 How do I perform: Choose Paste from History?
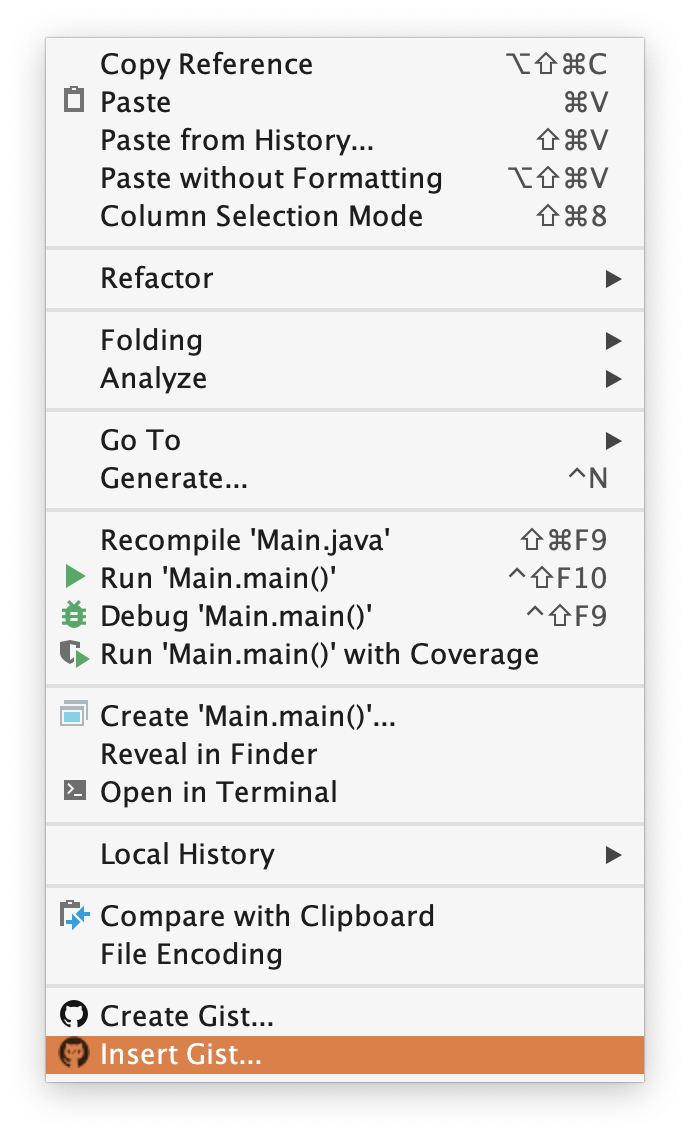pos(237,140)
